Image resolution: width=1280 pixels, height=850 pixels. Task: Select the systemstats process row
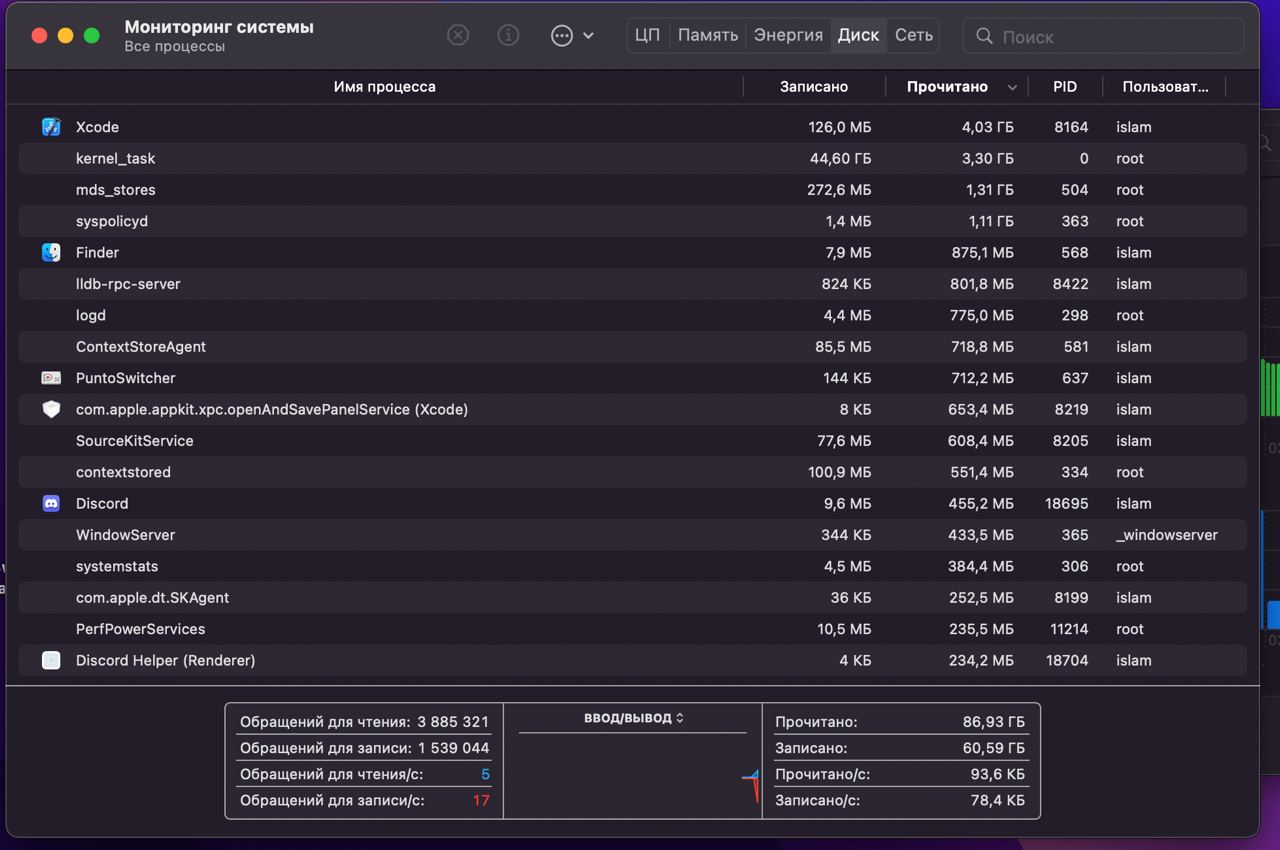632,566
